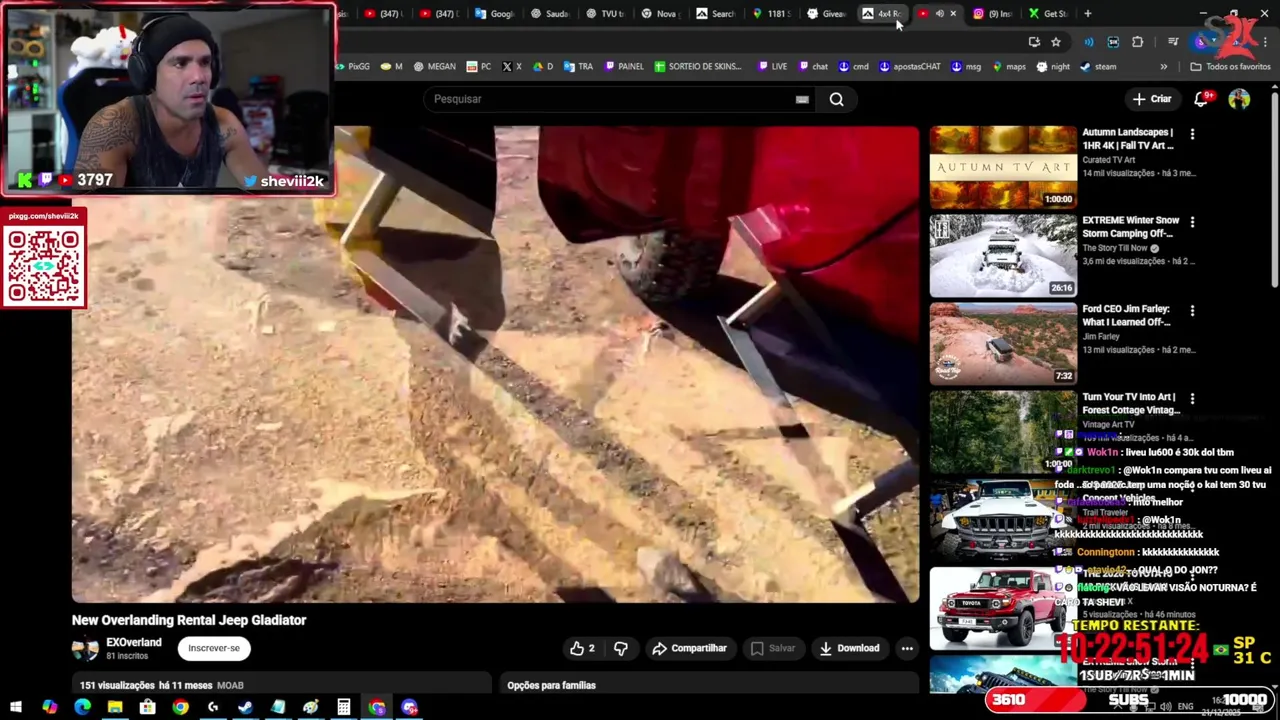Switch to the Nova g browser tab

pyautogui.click(x=660, y=14)
